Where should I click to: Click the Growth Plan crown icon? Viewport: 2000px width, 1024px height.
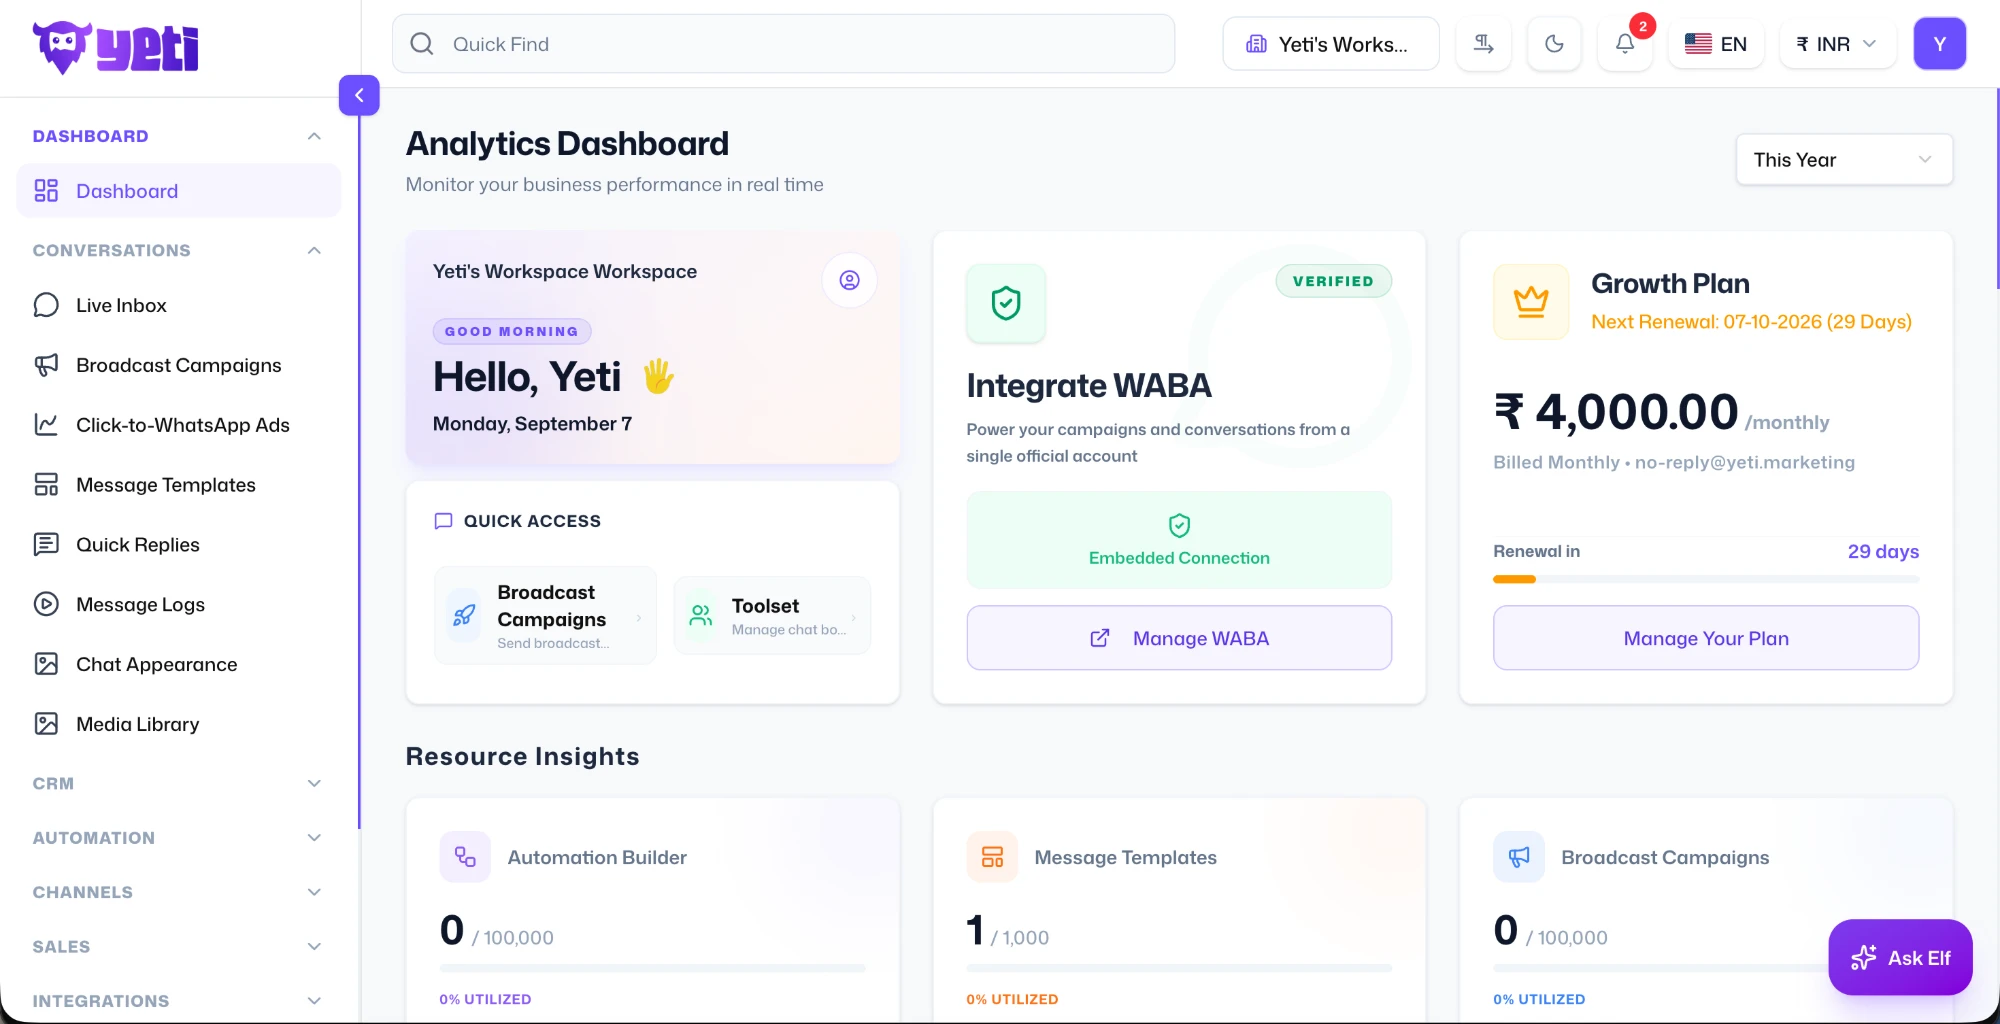pyautogui.click(x=1531, y=302)
